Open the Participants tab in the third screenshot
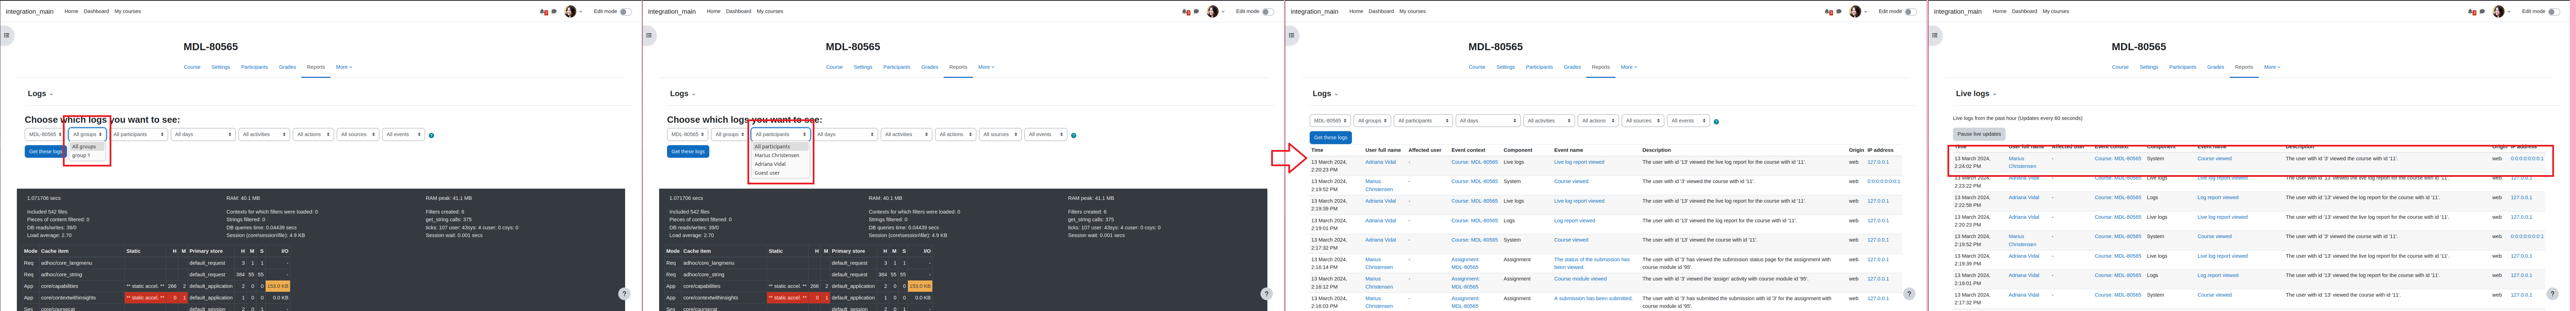The image size is (2576, 311). tap(1539, 67)
